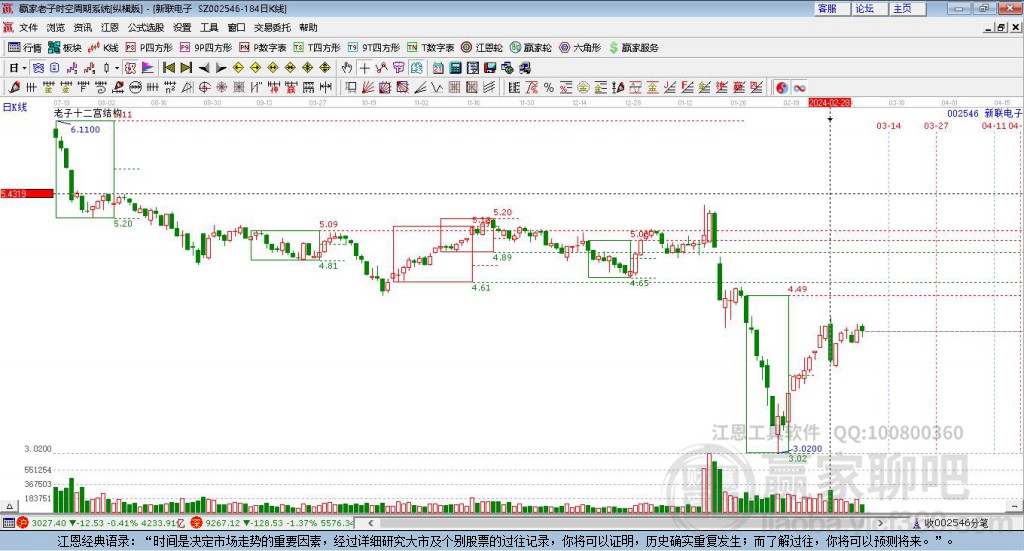The image size is (1024, 551).
Task: Launch the 江恩轮 Gann wheel
Action: pyautogui.click(x=482, y=48)
